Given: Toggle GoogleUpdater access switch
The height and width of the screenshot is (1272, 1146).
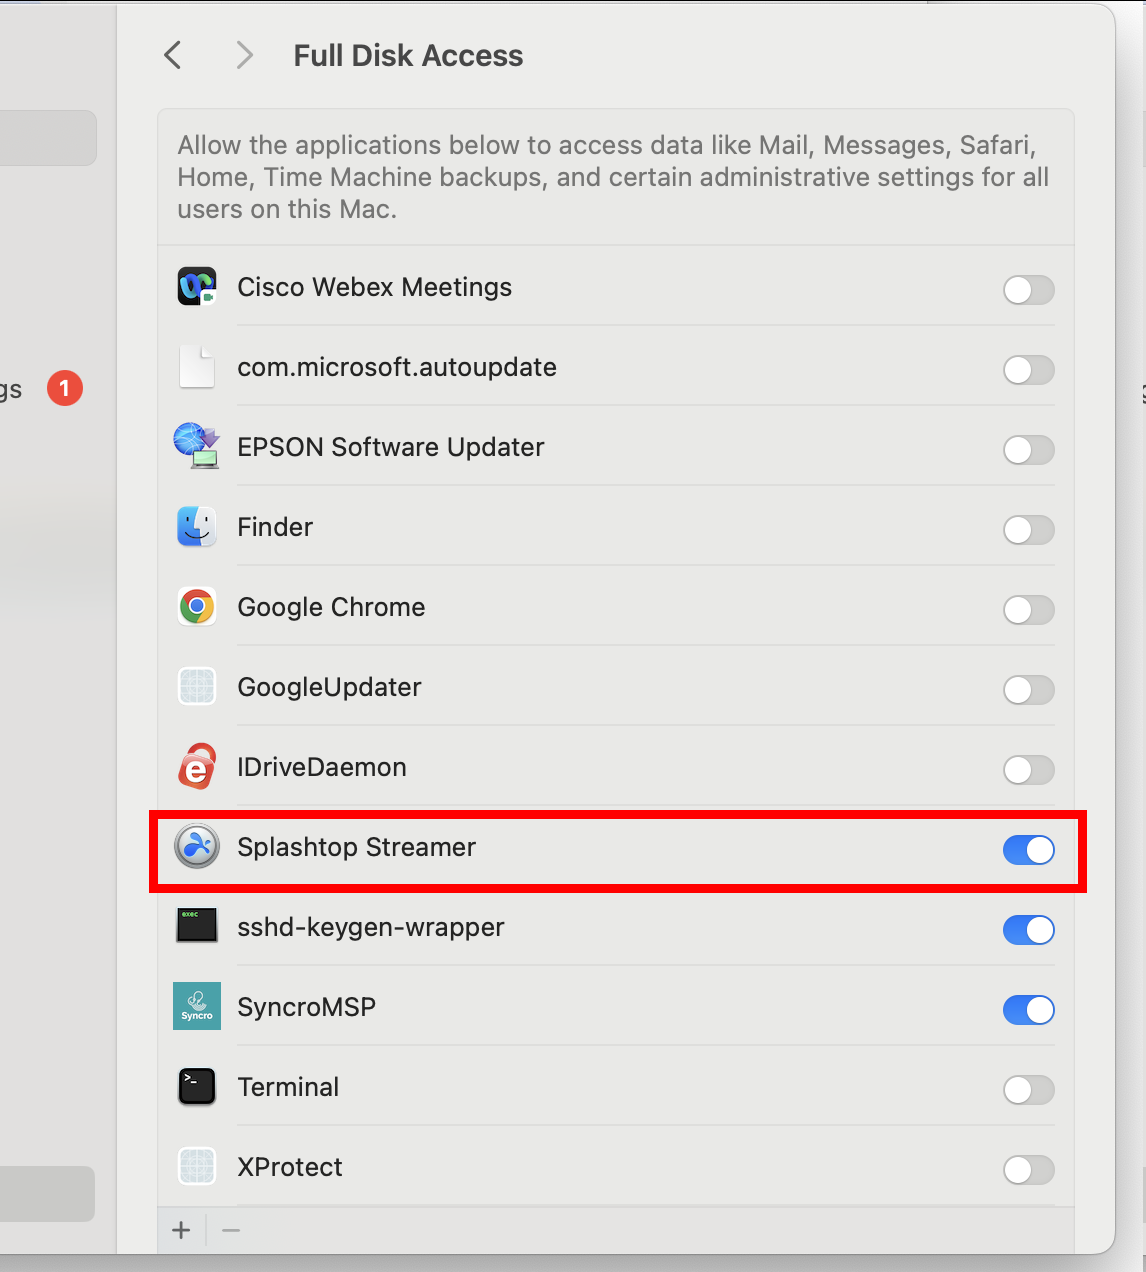Looking at the screenshot, I should pos(1029,690).
